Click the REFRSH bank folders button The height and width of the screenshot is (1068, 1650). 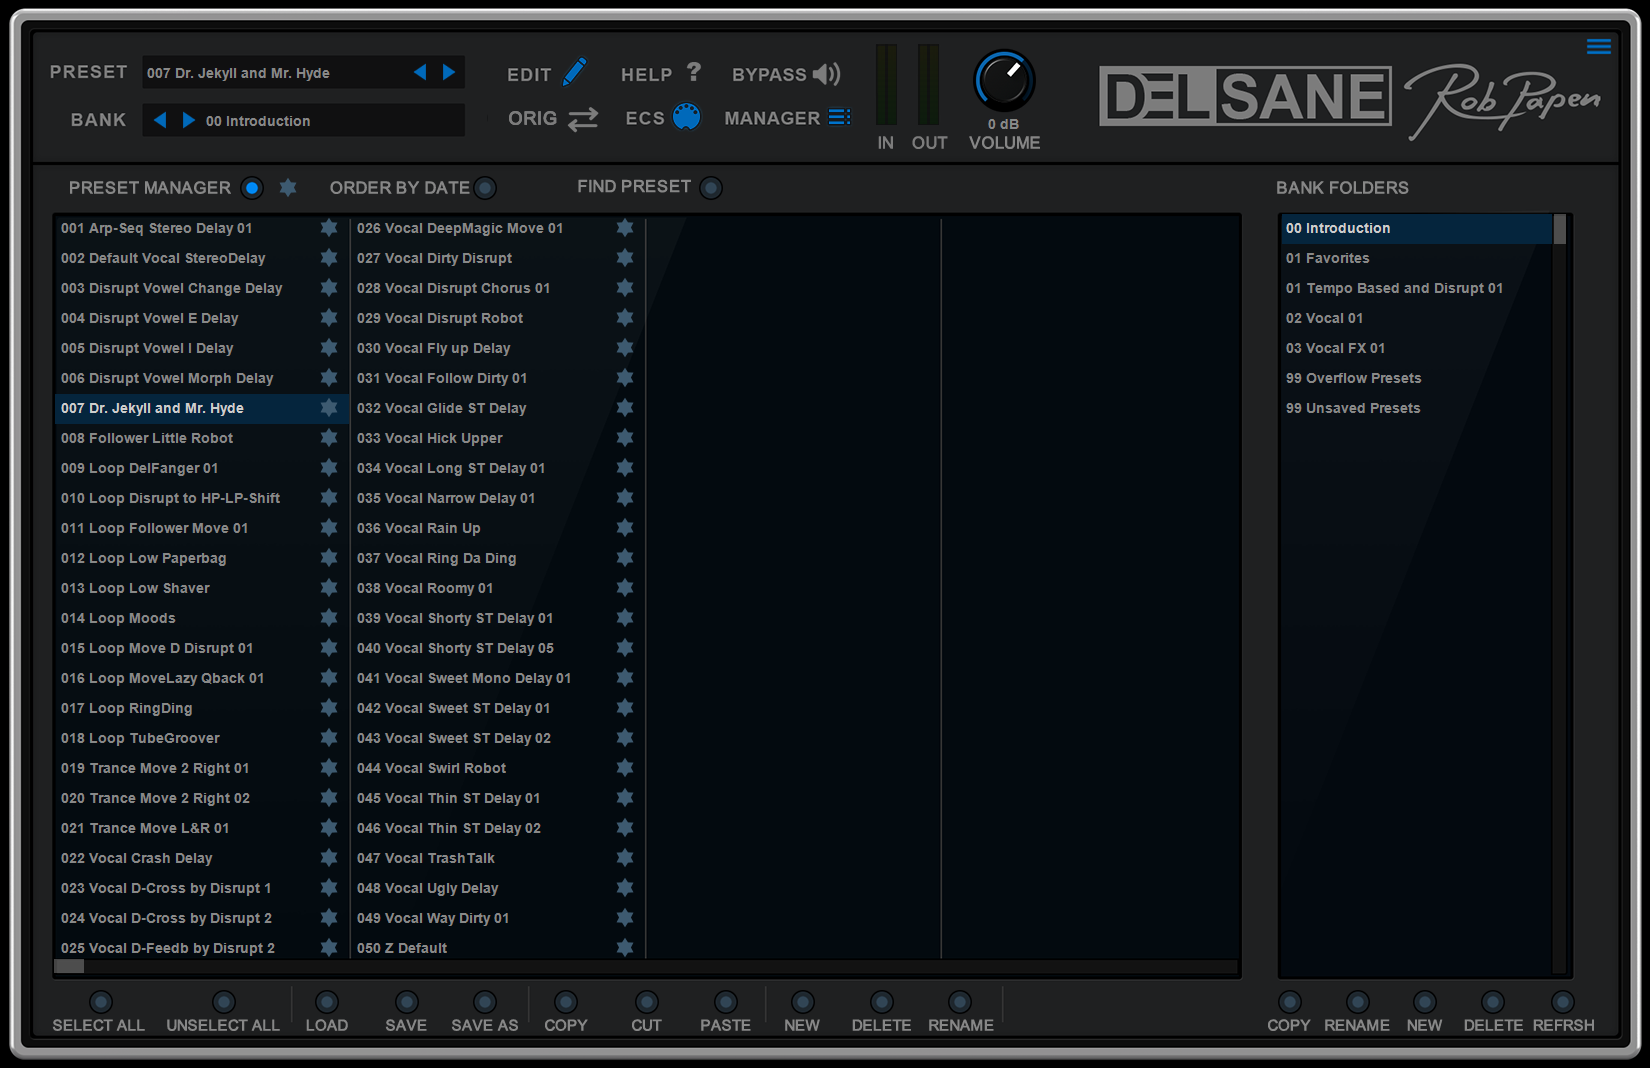pyautogui.click(x=1563, y=1002)
